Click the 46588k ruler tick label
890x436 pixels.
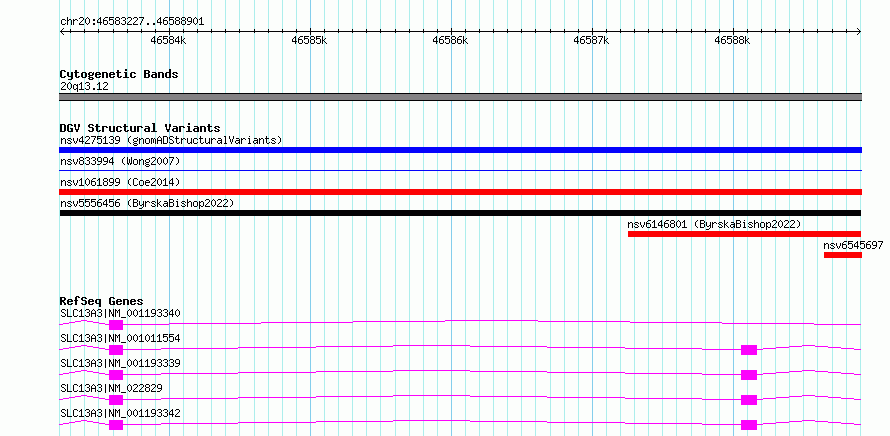732,40
